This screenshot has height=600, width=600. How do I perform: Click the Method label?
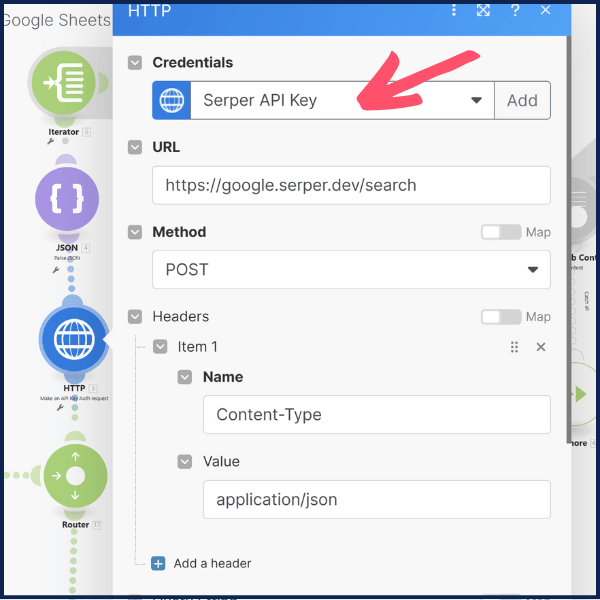coord(179,232)
